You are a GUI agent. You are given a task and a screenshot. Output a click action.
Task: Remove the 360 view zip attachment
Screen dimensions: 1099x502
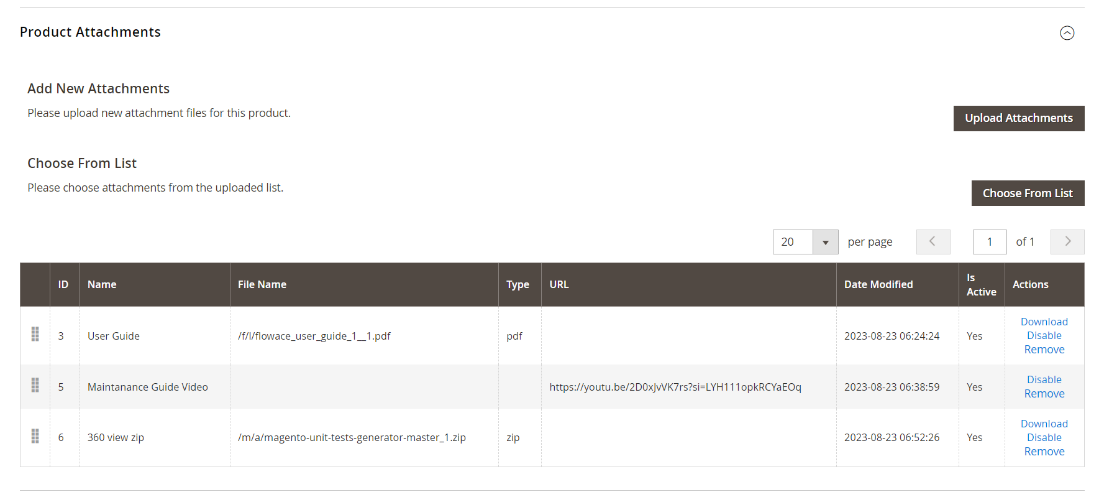(x=1044, y=452)
